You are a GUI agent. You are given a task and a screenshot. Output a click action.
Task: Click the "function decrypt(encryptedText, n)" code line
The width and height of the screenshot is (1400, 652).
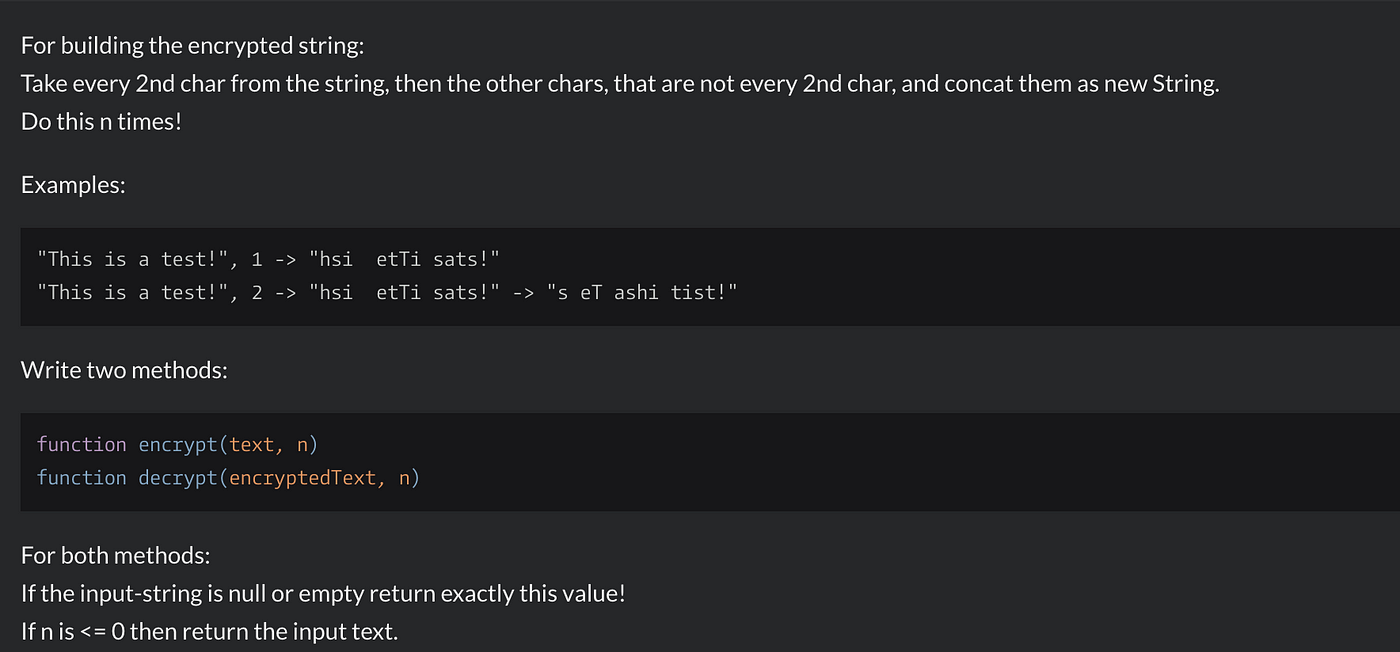pos(228,477)
